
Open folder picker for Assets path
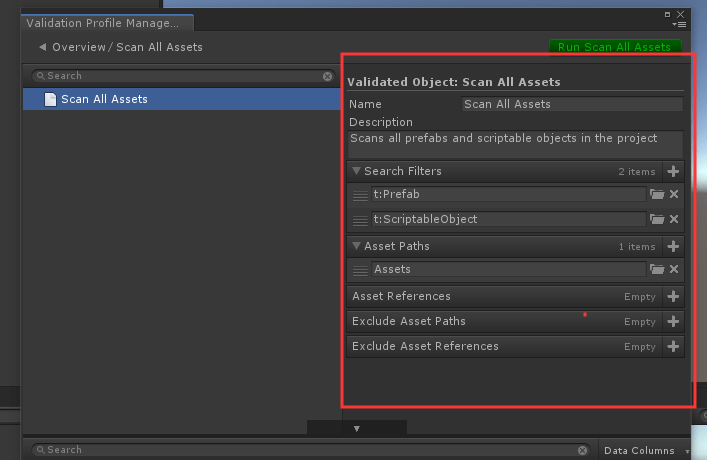pos(657,270)
